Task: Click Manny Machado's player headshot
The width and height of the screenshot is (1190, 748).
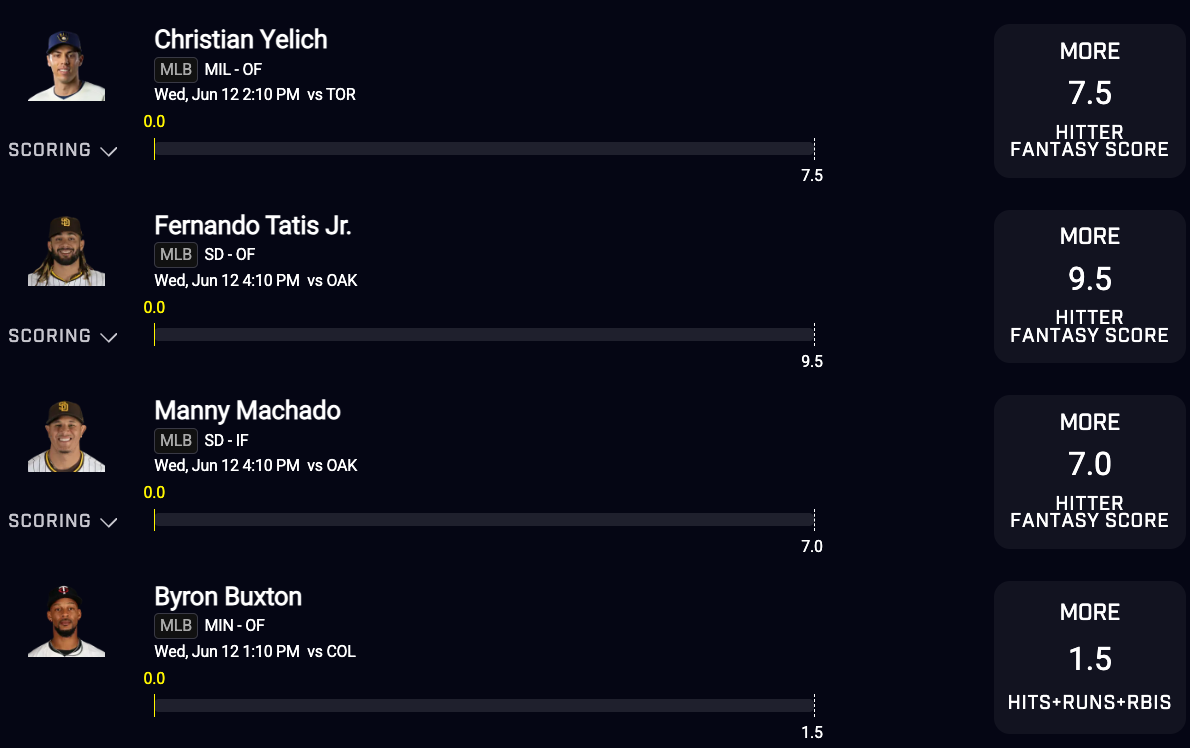Action: click(66, 436)
